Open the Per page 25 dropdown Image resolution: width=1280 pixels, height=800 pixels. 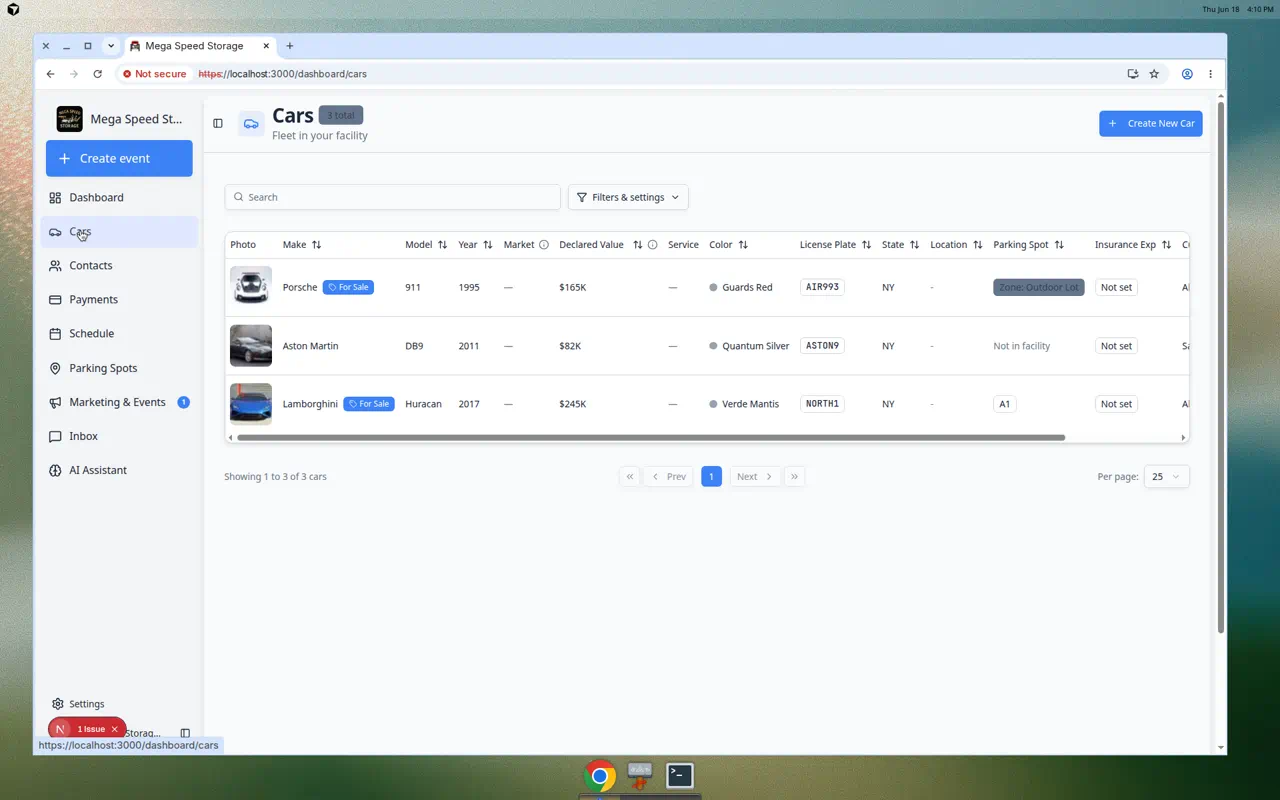[x=1166, y=477]
